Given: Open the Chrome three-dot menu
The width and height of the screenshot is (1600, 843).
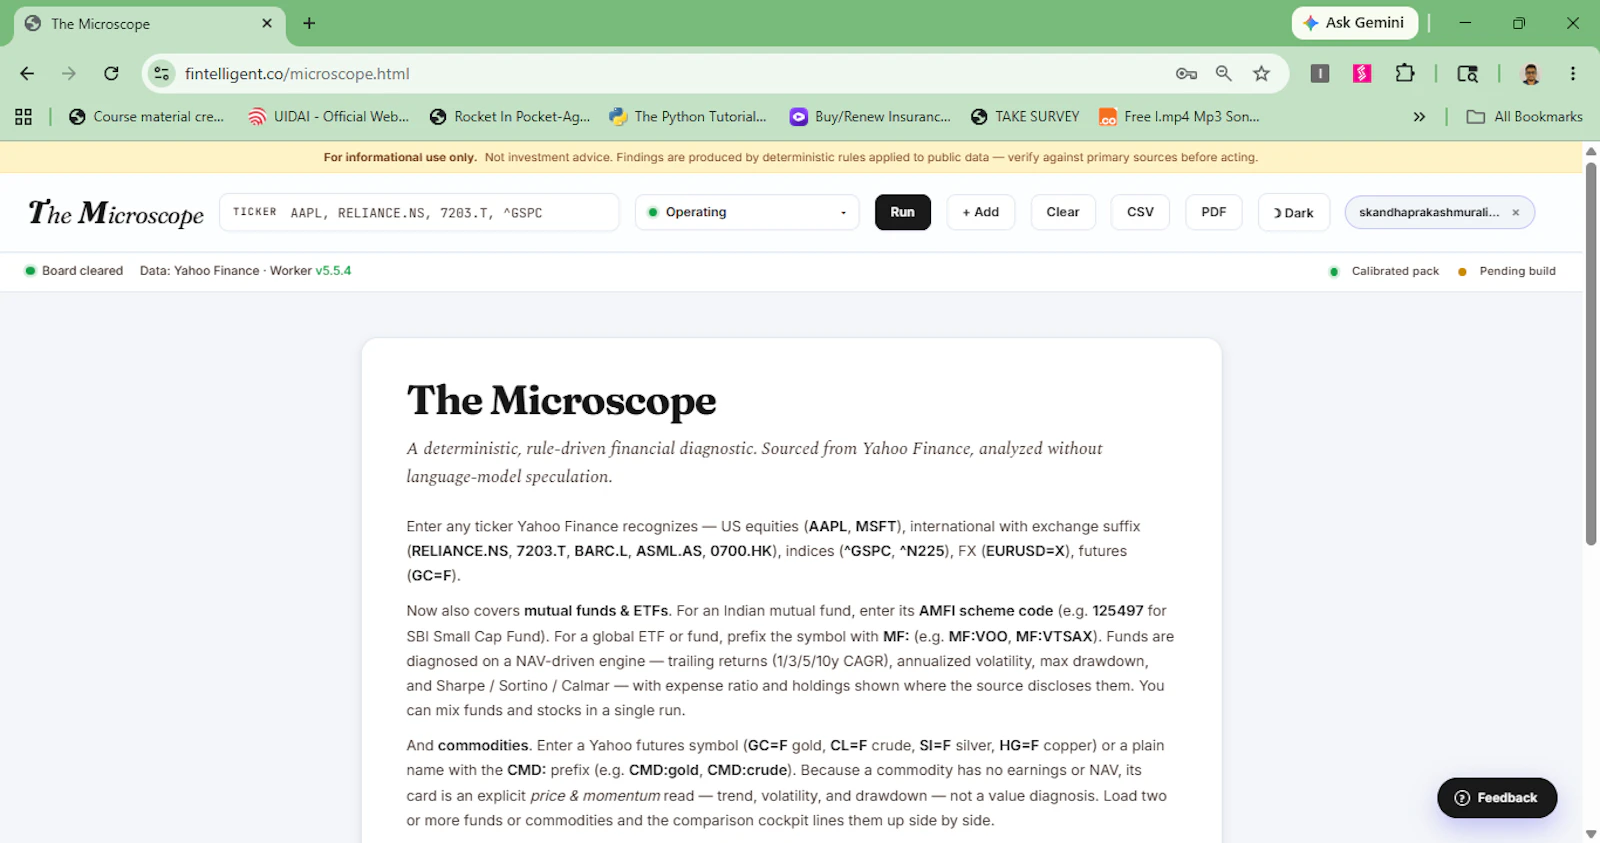Looking at the screenshot, I should (x=1573, y=73).
